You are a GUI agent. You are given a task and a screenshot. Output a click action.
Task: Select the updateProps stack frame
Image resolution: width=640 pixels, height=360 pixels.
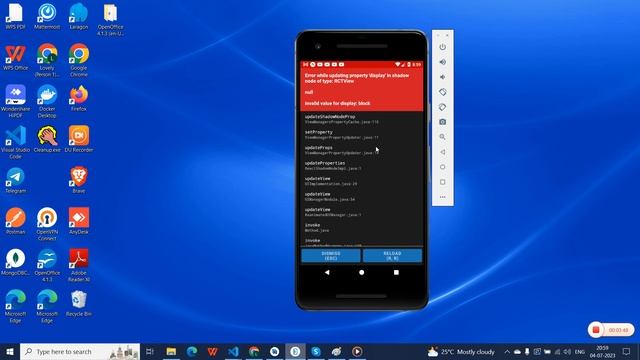tap(362, 150)
